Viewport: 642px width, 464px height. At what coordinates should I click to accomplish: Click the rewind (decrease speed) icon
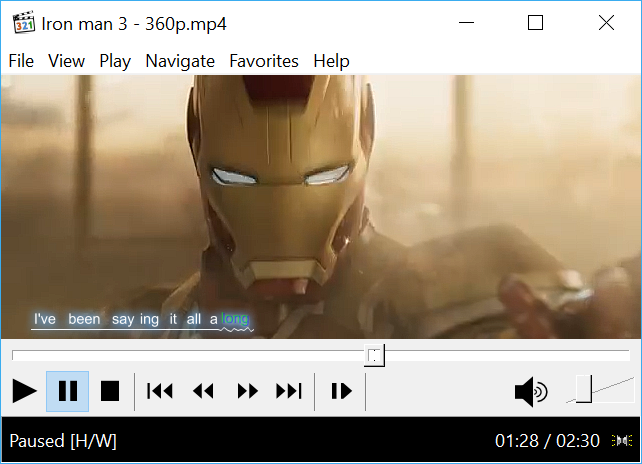(203, 391)
